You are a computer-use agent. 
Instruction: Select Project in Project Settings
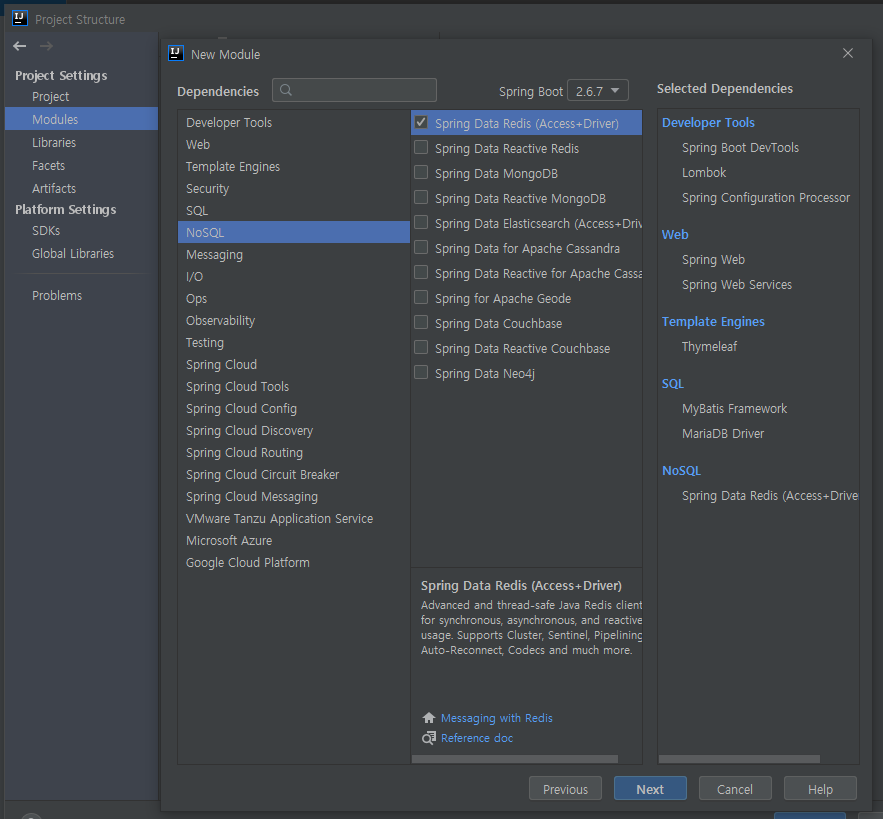[81, 96]
